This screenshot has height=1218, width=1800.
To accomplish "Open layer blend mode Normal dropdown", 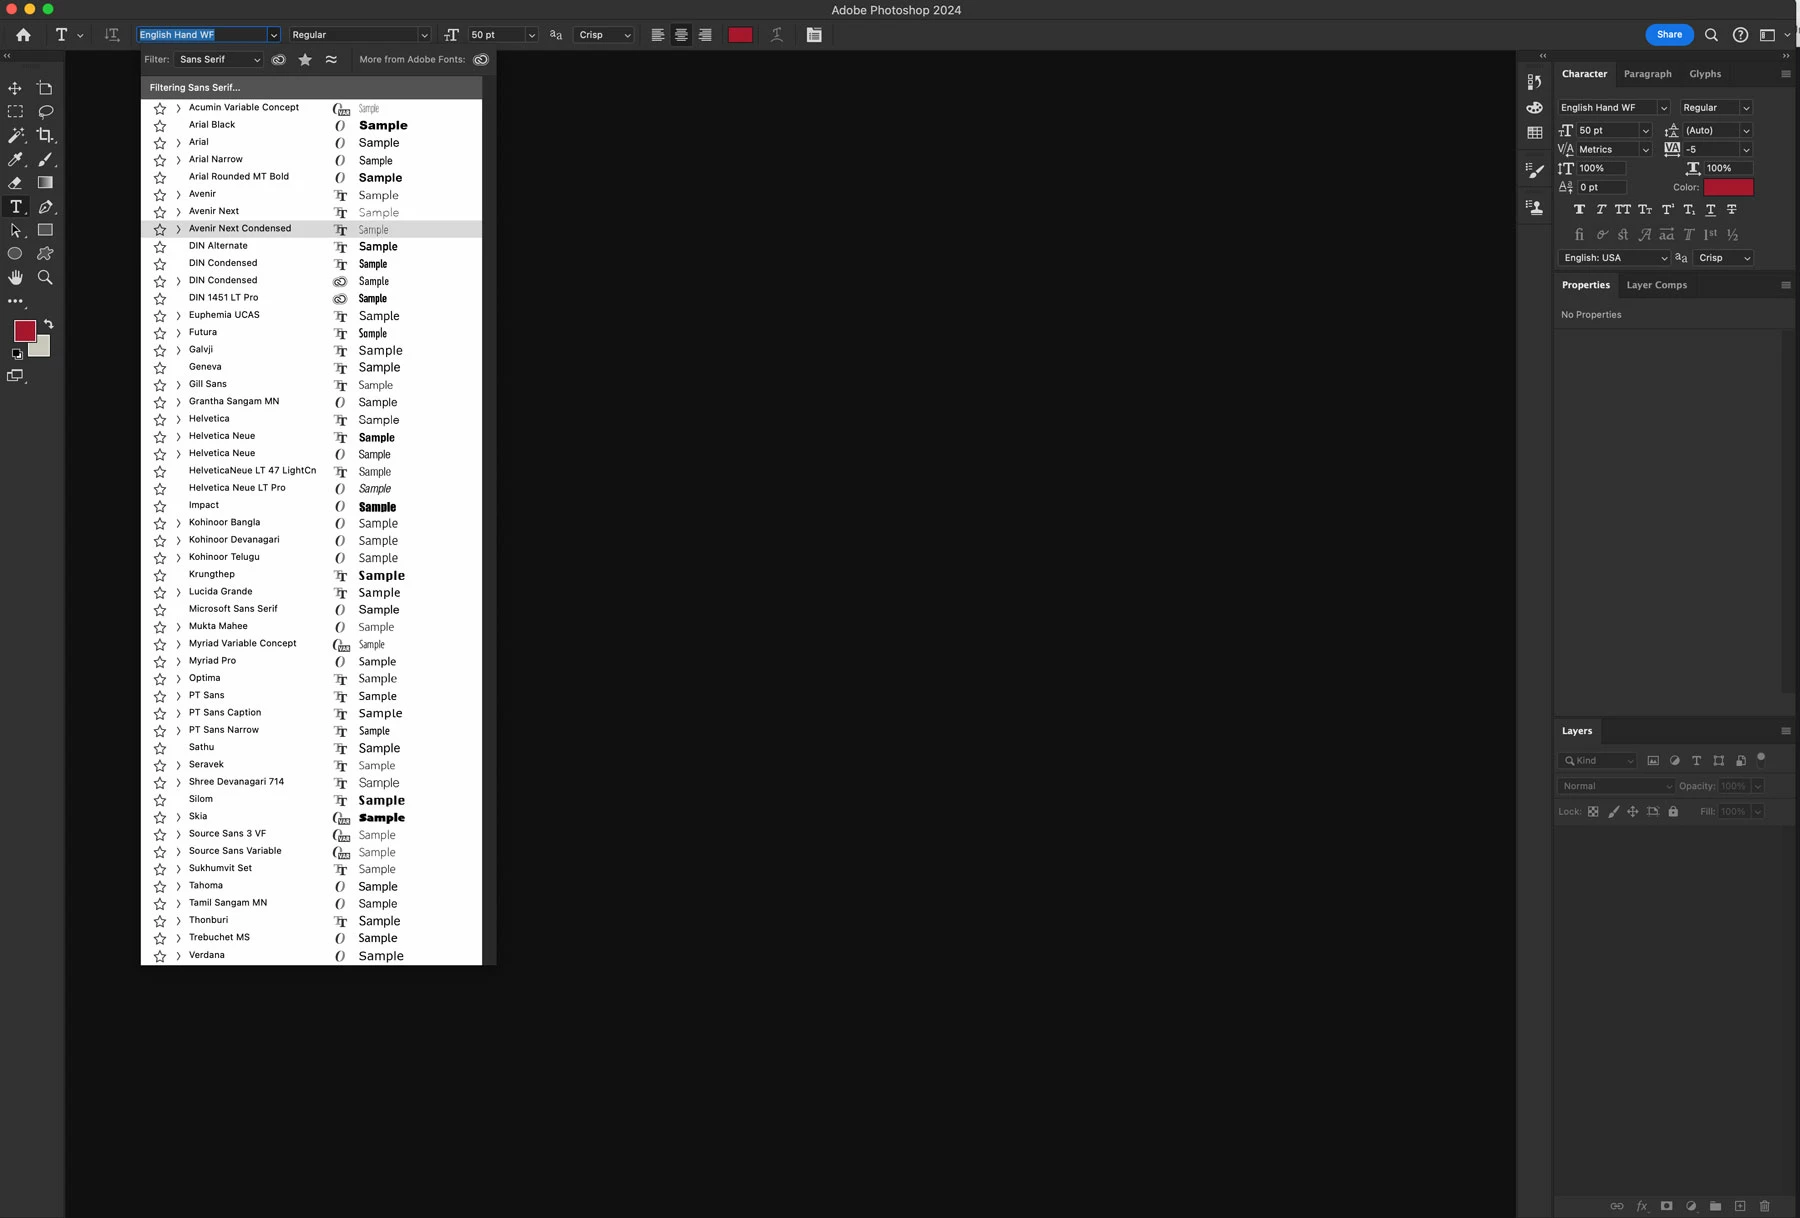I will tap(1616, 786).
